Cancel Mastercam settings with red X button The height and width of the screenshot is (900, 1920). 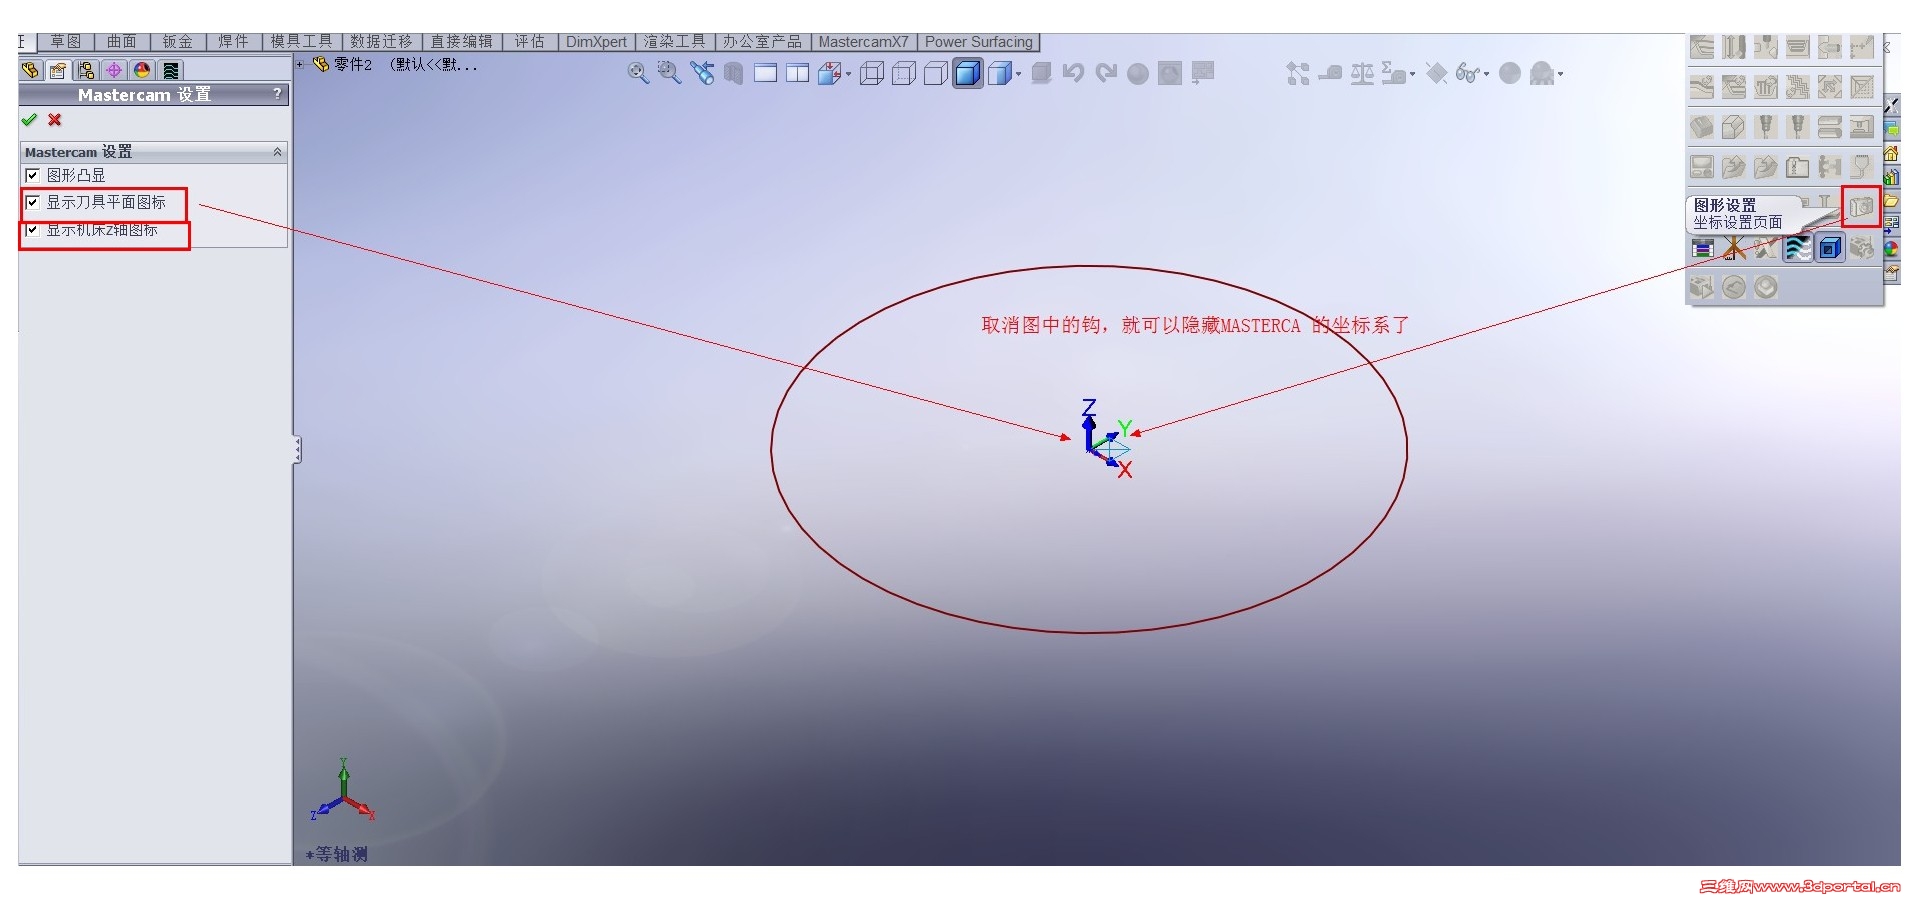coord(53,120)
